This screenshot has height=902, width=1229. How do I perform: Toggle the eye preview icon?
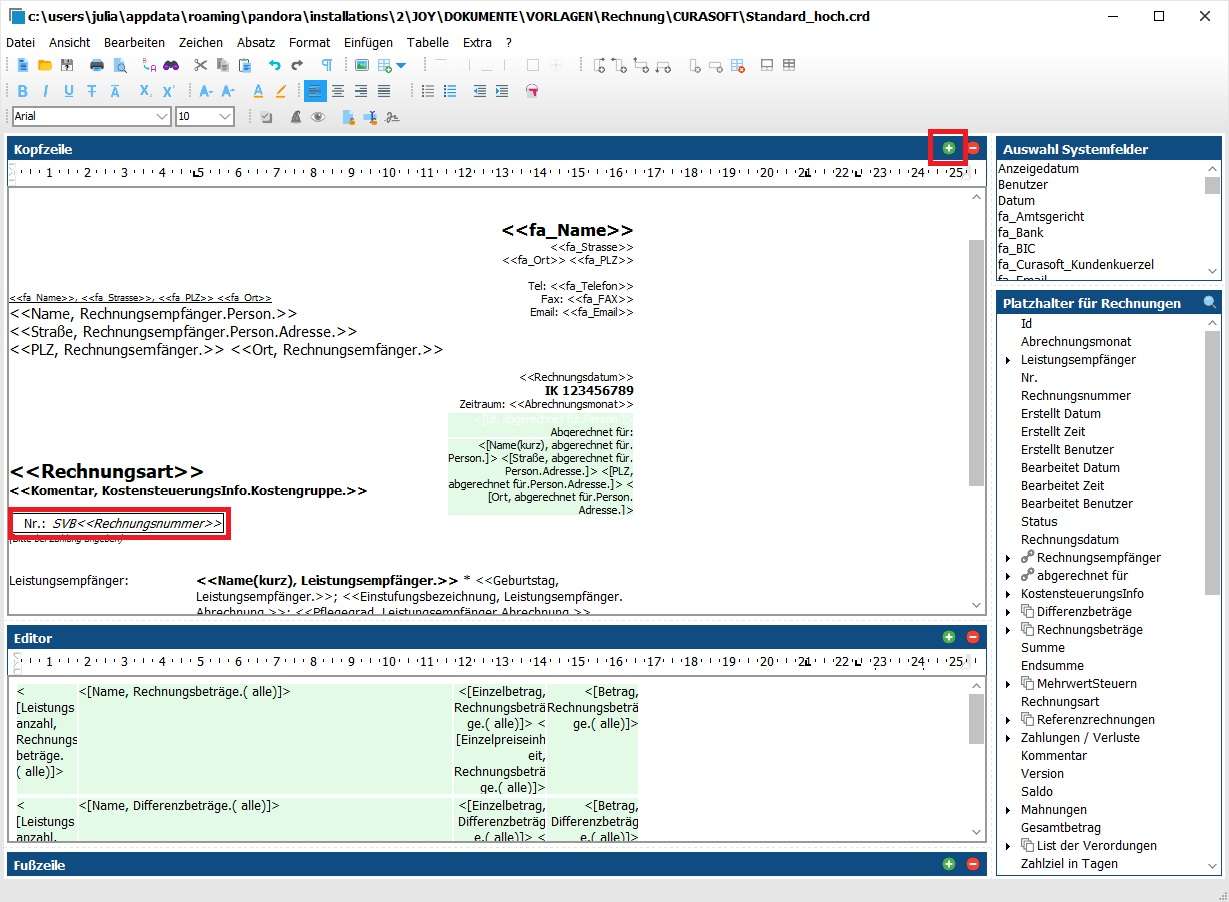coord(318,117)
